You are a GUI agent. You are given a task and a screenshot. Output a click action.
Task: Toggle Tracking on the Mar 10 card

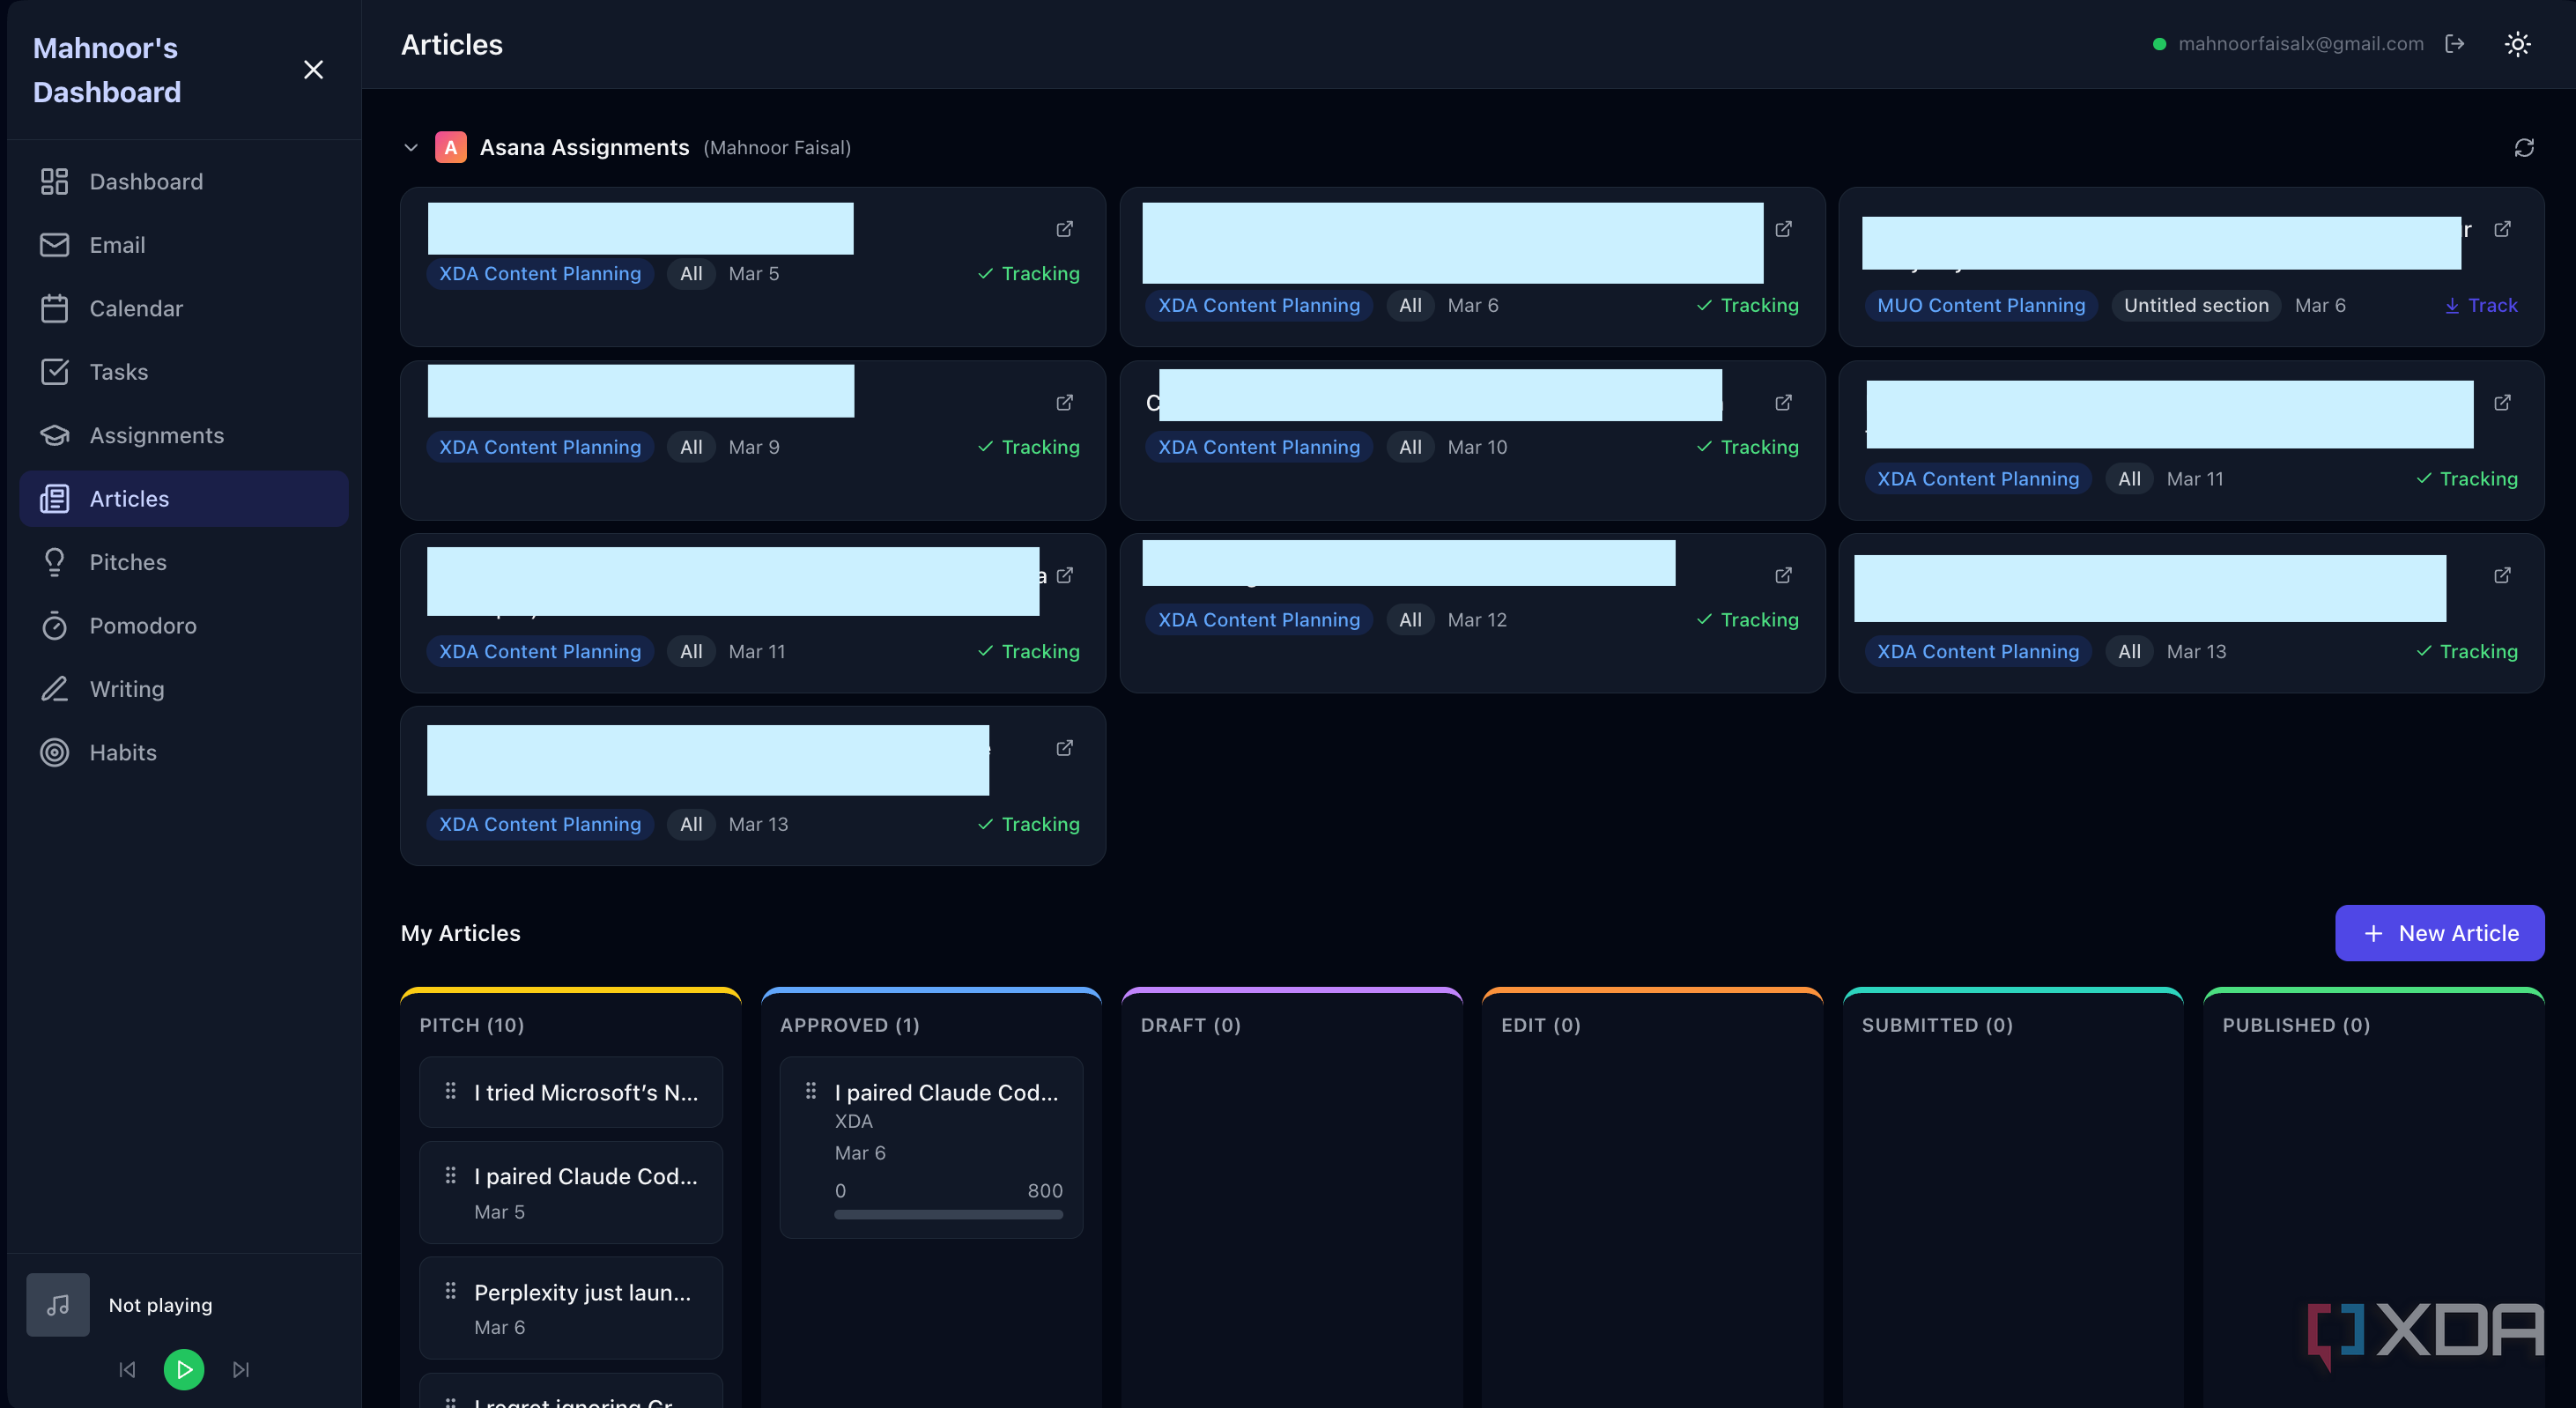1747,447
